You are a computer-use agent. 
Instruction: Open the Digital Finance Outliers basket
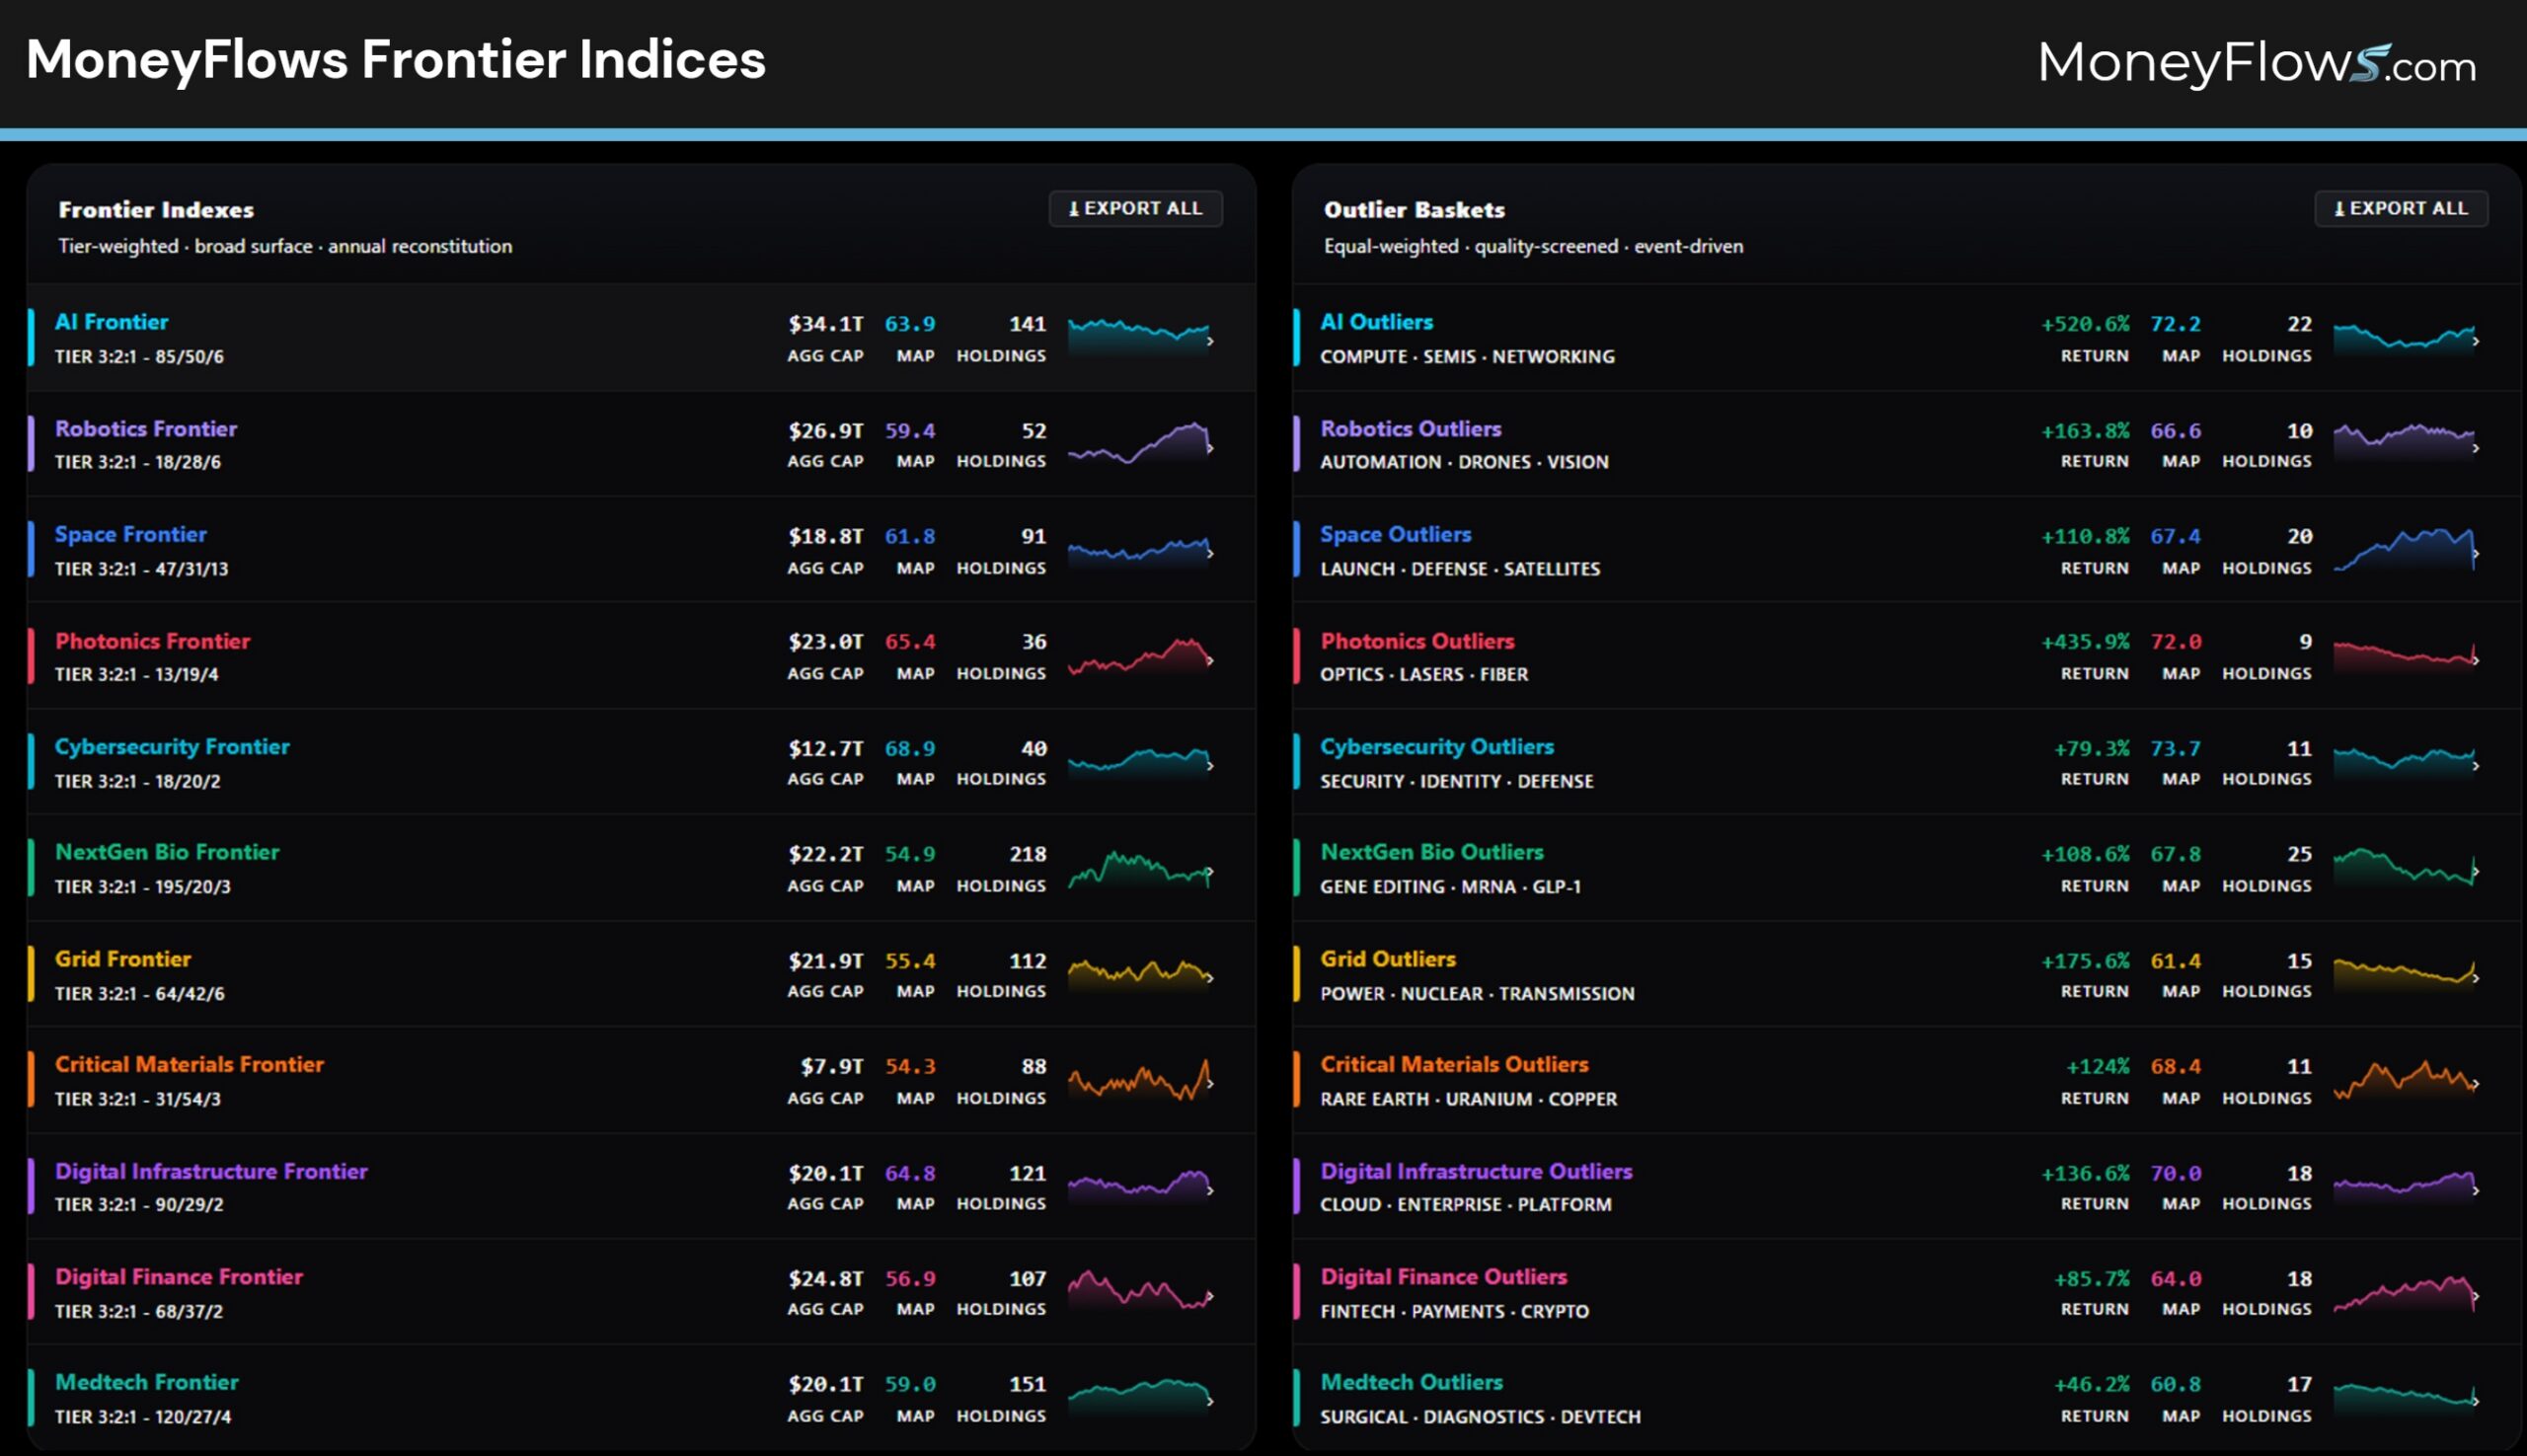click(x=1907, y=1293)
